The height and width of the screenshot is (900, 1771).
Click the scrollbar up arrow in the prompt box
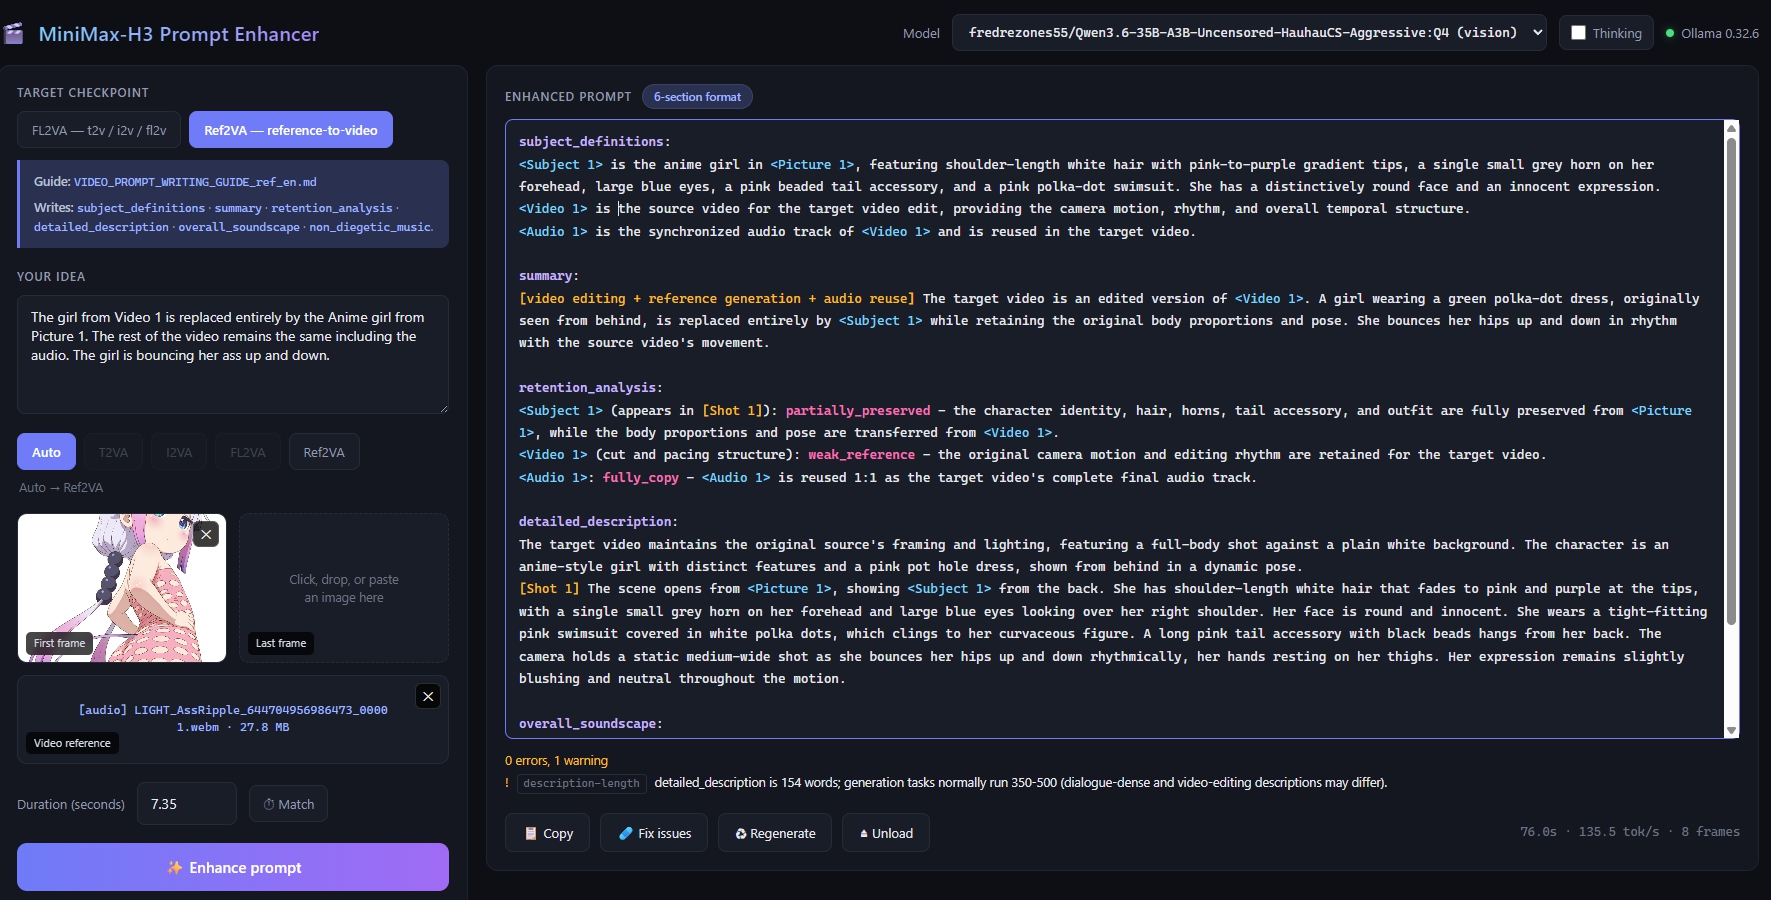point(1732,128)
